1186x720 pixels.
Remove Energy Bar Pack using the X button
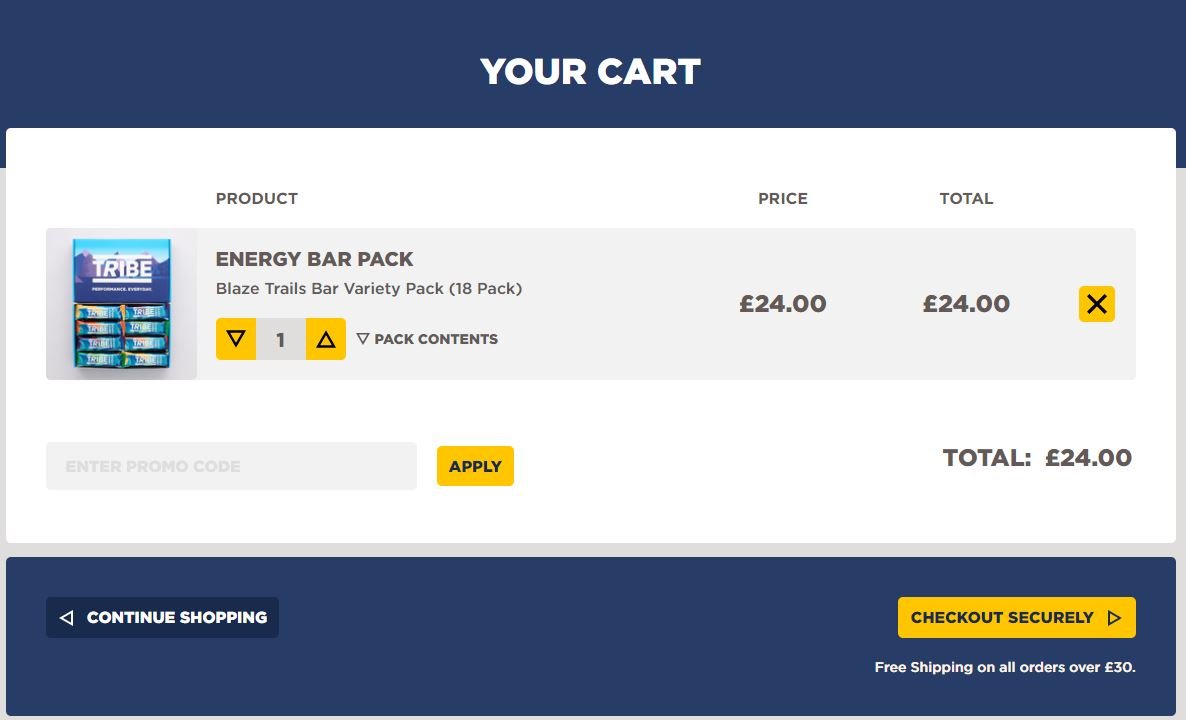[x=1097, y=304]
